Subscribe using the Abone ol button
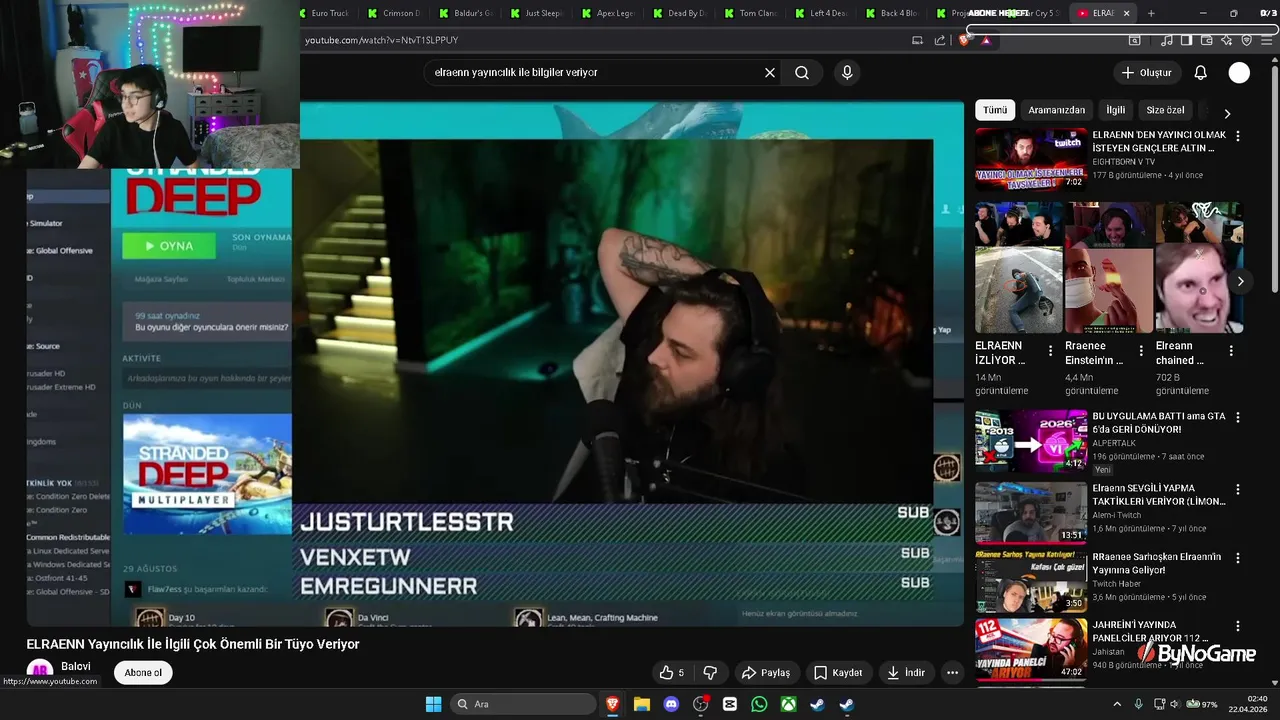This screenshot has width=1280, height=720. (143, 673)
